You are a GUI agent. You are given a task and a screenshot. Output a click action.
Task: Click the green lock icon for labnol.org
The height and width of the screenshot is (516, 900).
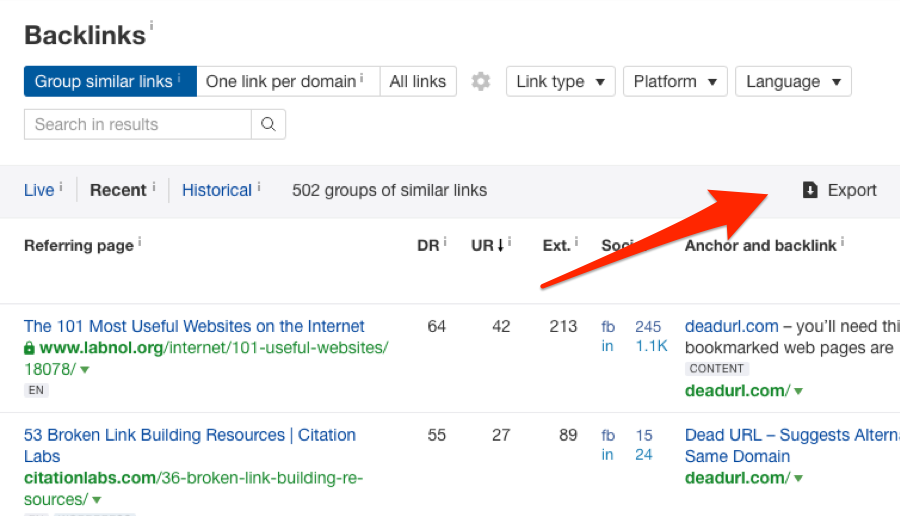click(30, 348)
